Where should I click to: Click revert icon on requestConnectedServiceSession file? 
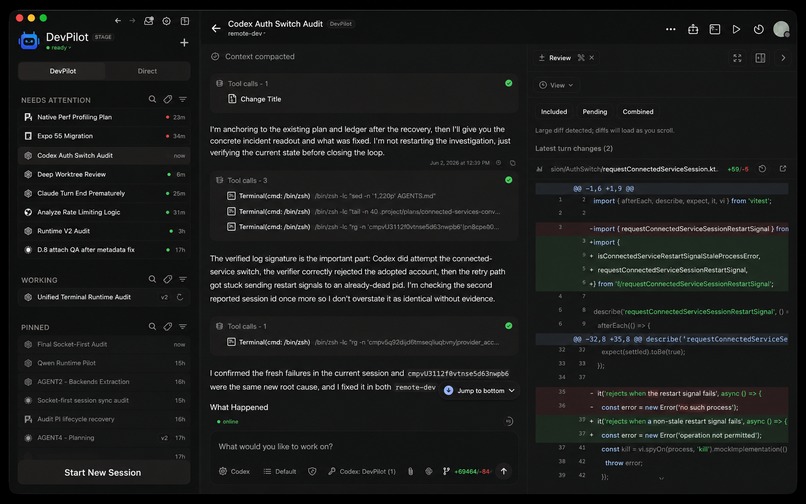point(762,169)
